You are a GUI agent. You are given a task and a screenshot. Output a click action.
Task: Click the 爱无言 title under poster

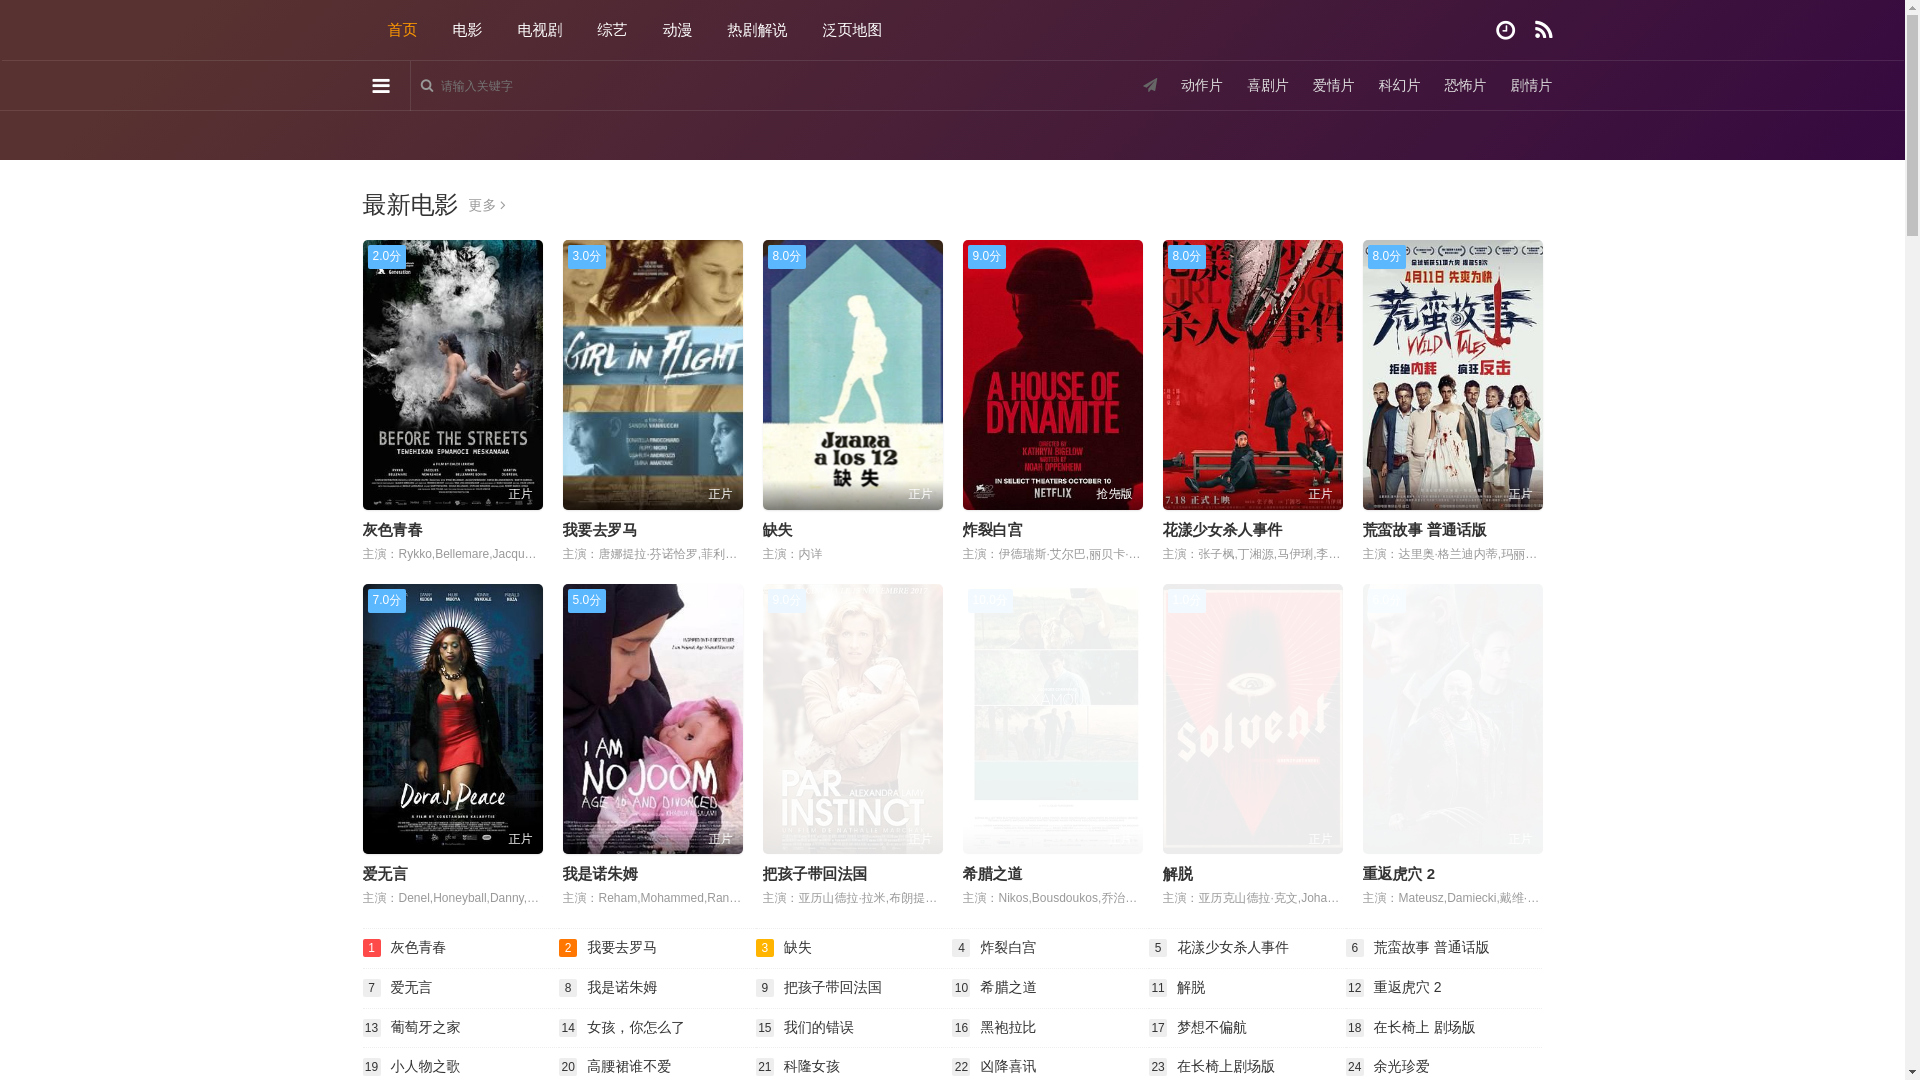coord(385,874)
